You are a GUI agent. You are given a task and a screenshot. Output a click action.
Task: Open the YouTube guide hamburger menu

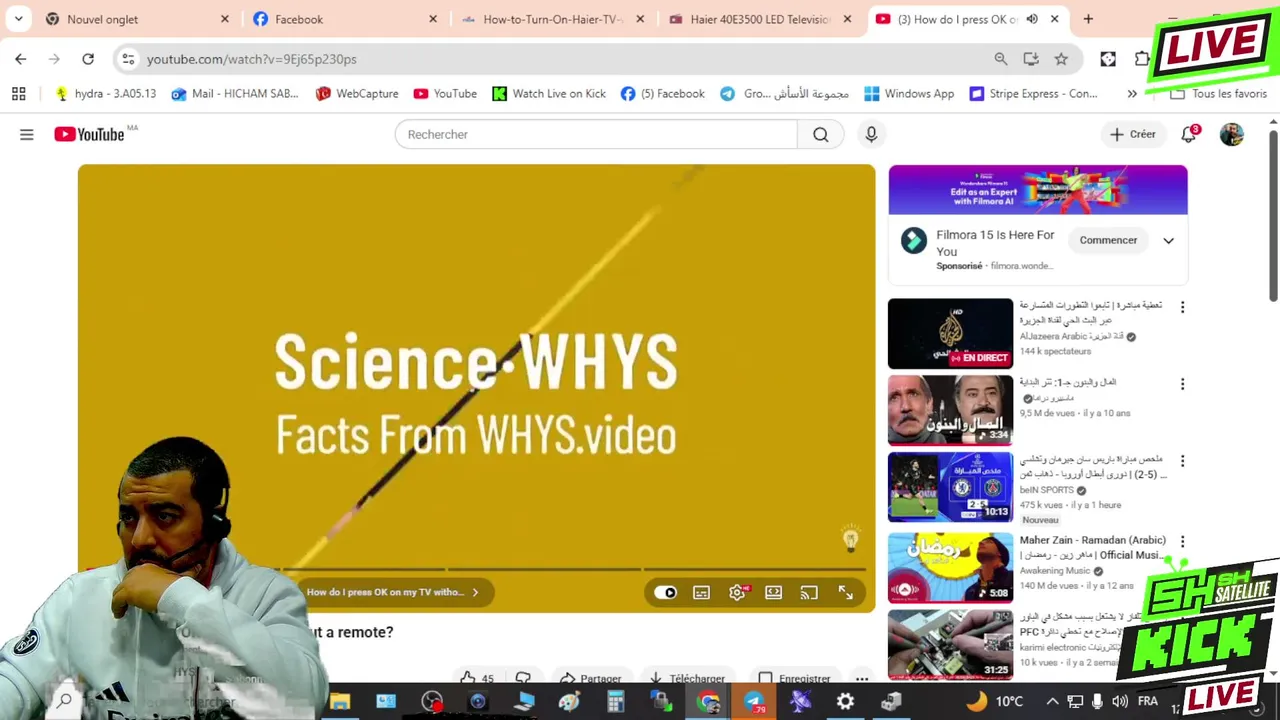[27, 134]
